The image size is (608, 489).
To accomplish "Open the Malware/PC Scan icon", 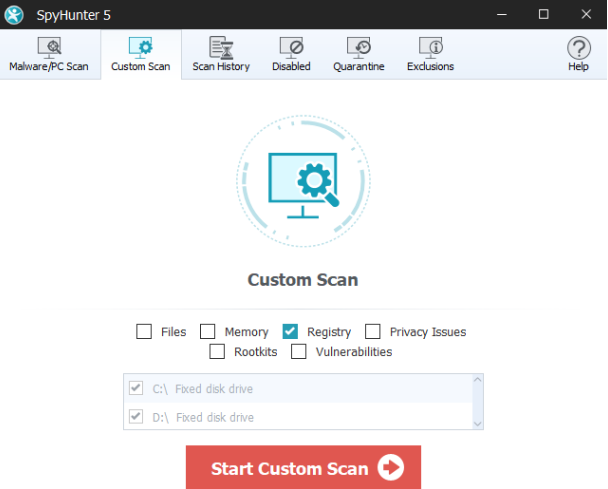I will [48, 47].
